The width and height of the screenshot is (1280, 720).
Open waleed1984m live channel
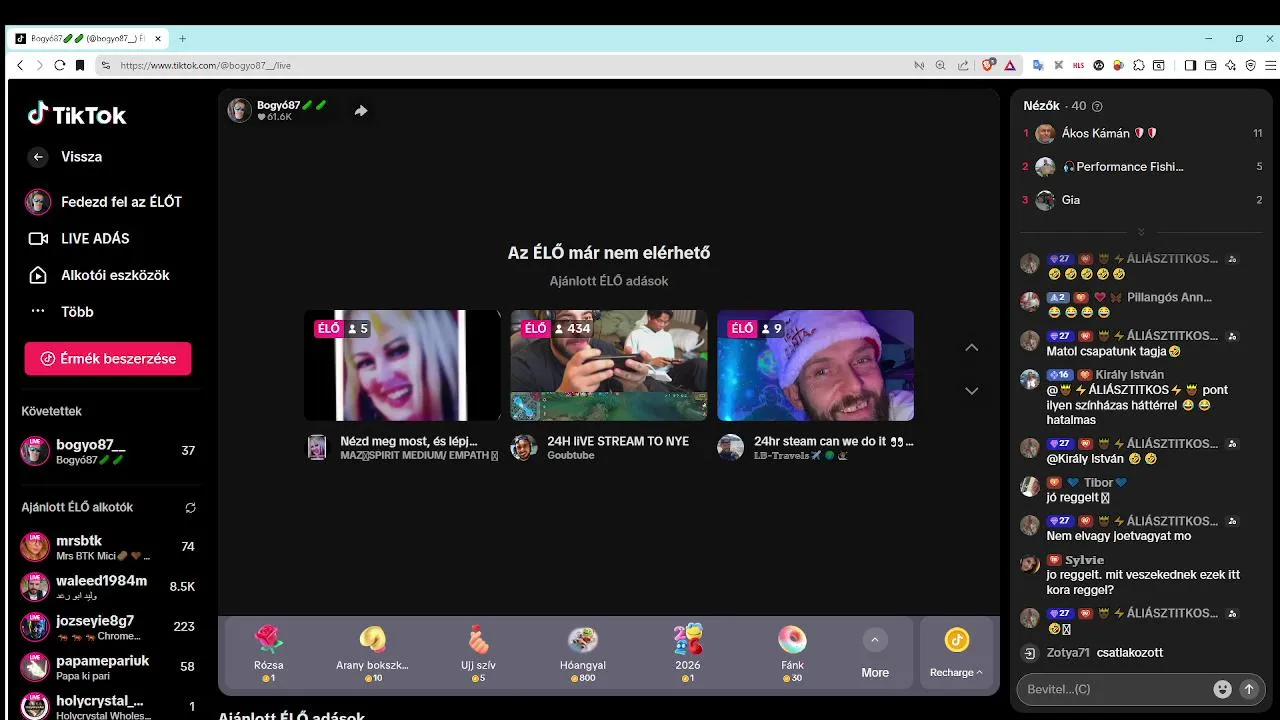click(x=108, y=587)
